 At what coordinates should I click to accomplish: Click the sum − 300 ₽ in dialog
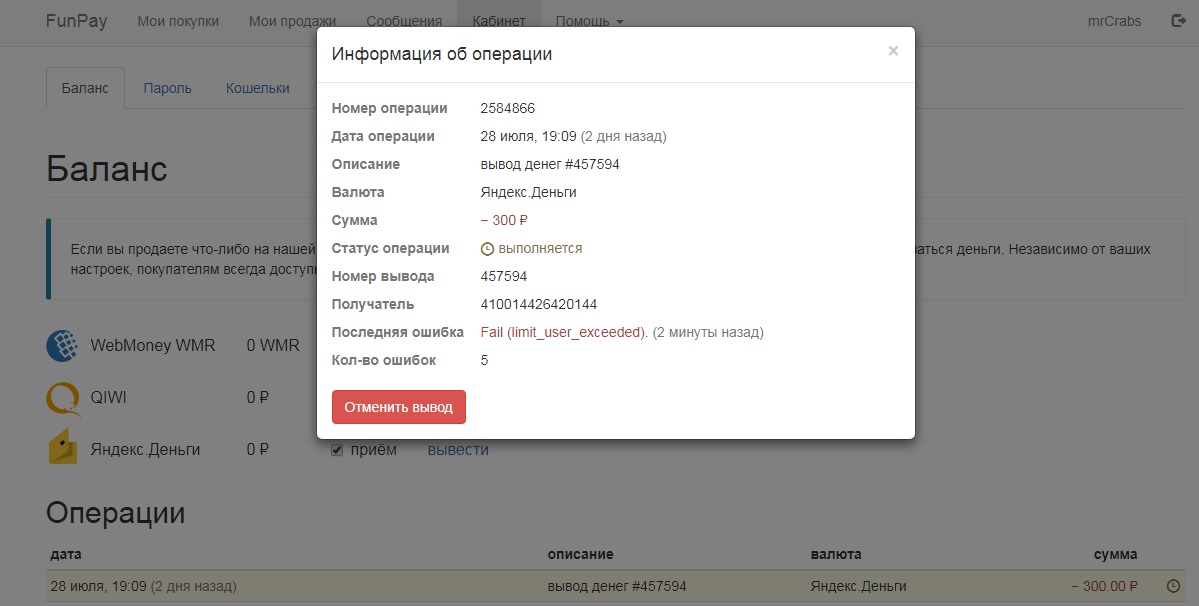tap(504, 220)
